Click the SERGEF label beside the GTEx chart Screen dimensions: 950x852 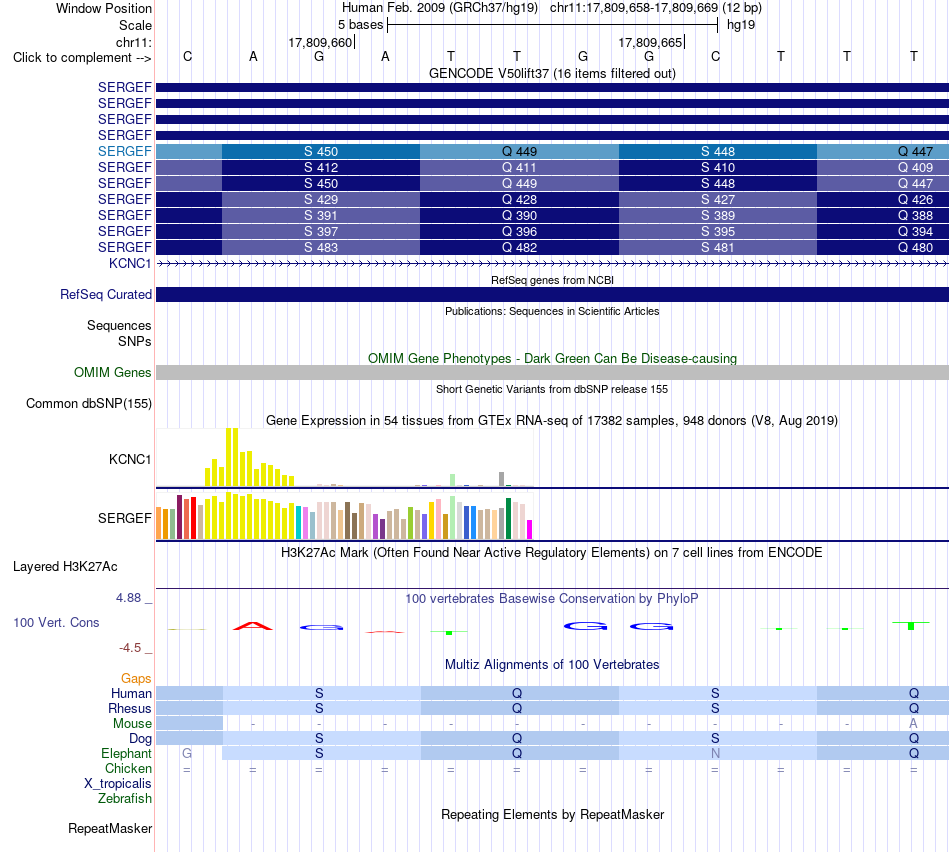point(124,518)
